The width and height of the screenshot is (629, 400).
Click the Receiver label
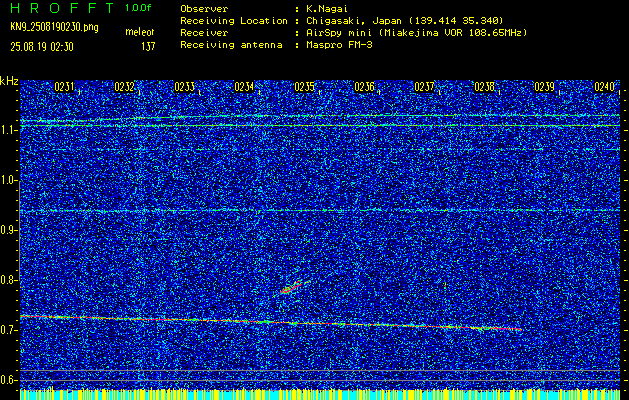point(204,33)
